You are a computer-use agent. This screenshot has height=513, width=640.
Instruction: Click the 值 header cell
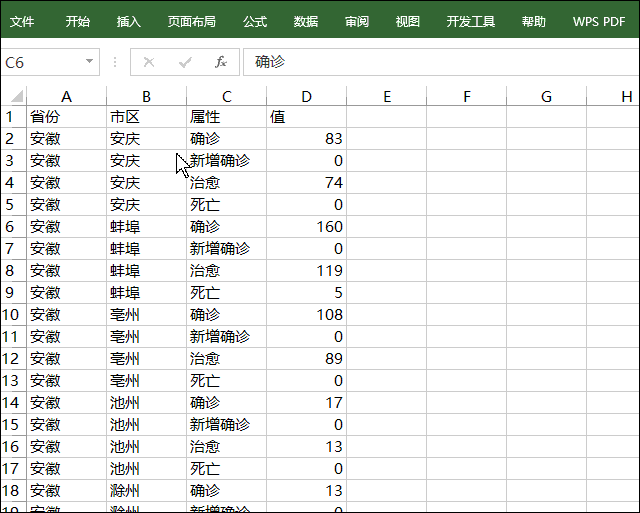pos(307,117)
